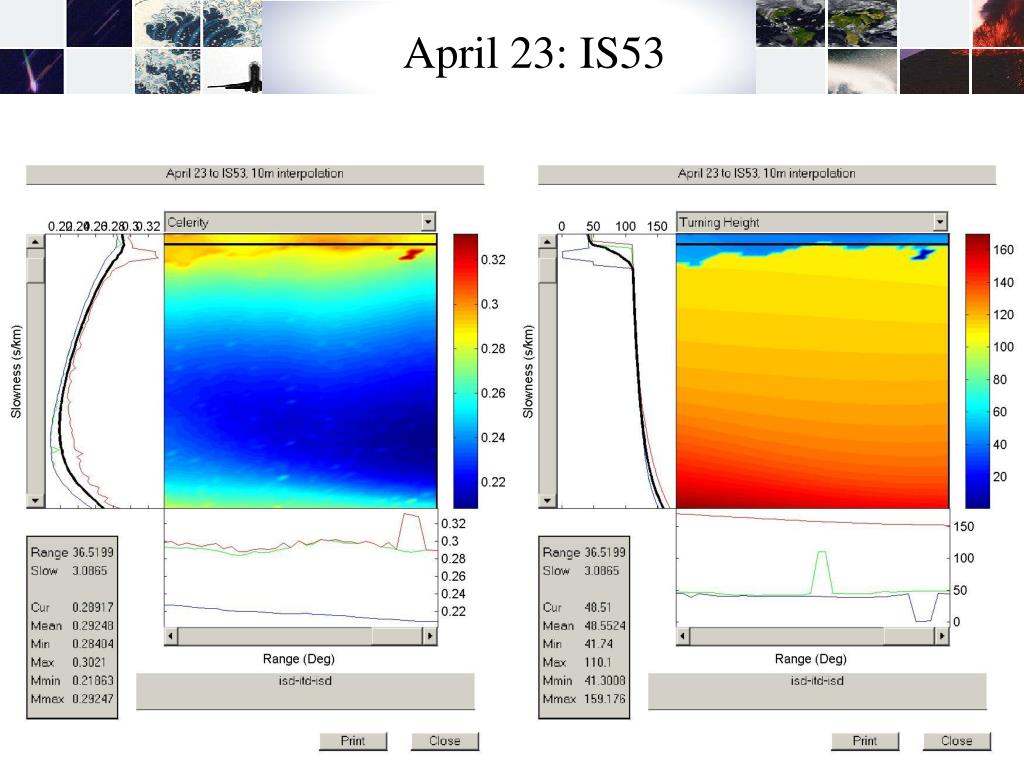The image size is (1024, 768).
Task: Click the Max 0.3021 value in left stats
Action: click(x=89, y=662)
